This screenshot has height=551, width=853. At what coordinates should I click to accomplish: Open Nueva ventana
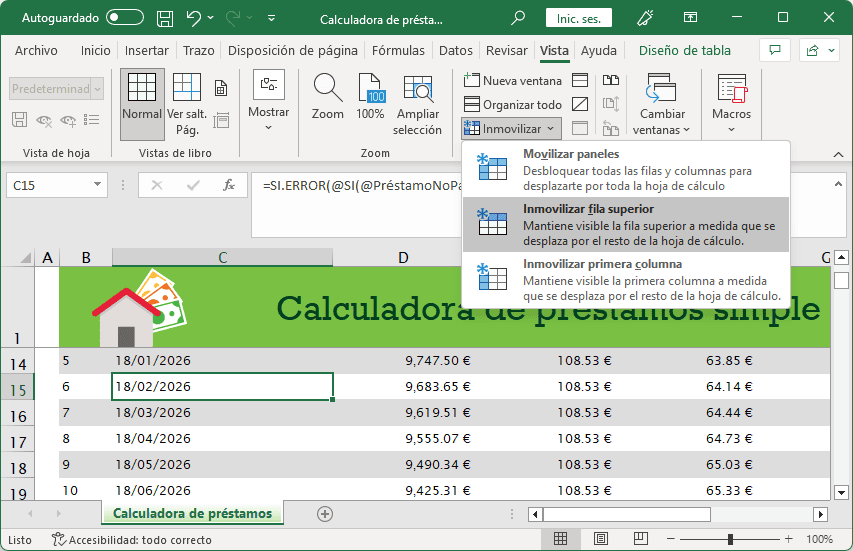coord(513,80)
